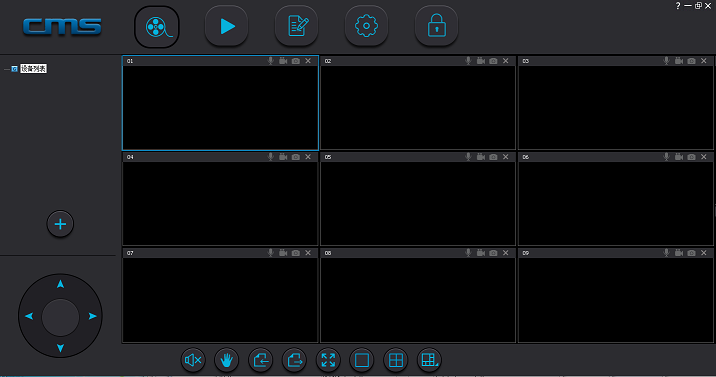Start recording on channel 09
The height and width of the screenshot is (377, 716).
click(x=679, y=252)
